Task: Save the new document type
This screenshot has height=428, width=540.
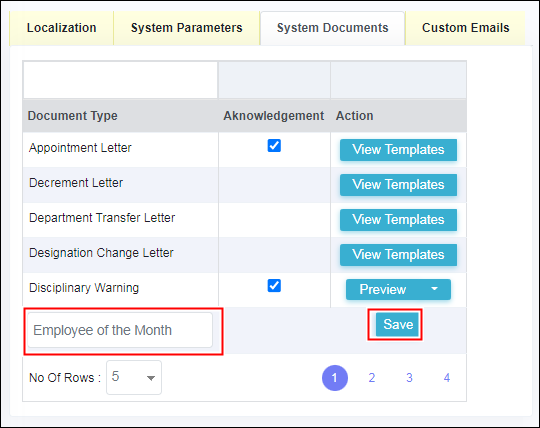Action: point(398,324)
